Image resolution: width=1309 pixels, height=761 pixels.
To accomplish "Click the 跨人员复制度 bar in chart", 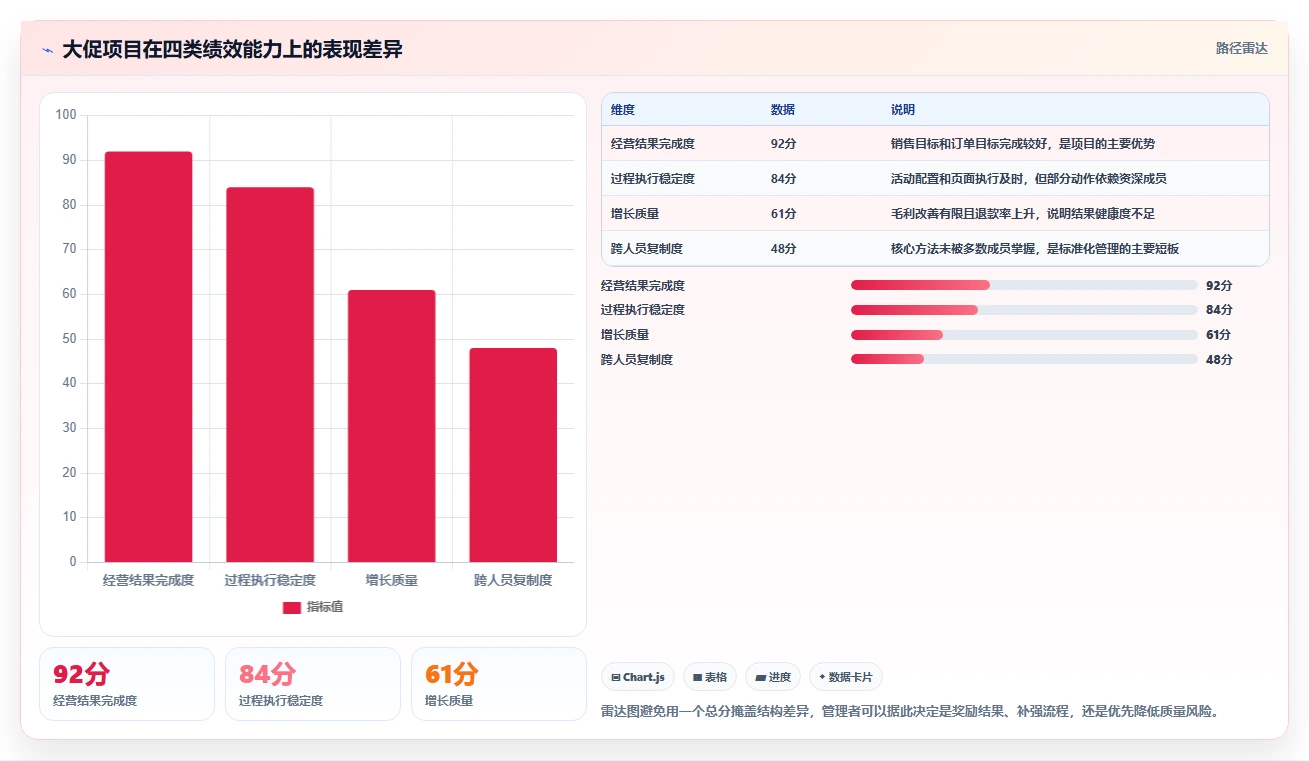I will (513, 455).
